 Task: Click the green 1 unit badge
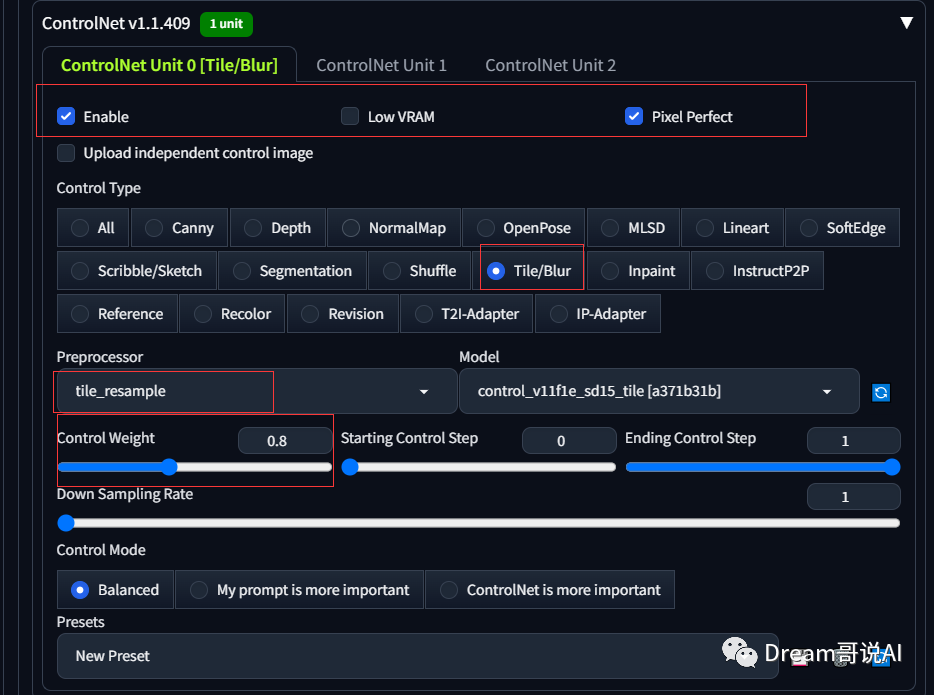[x=226, y=24]
